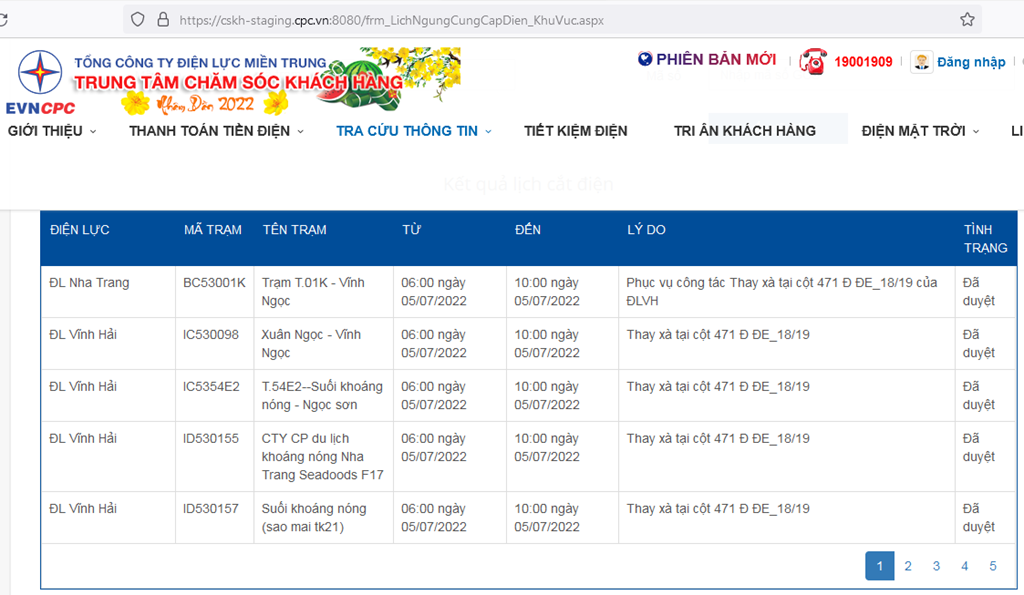Expand Tra cứu thông tin menu

(414, 131)
